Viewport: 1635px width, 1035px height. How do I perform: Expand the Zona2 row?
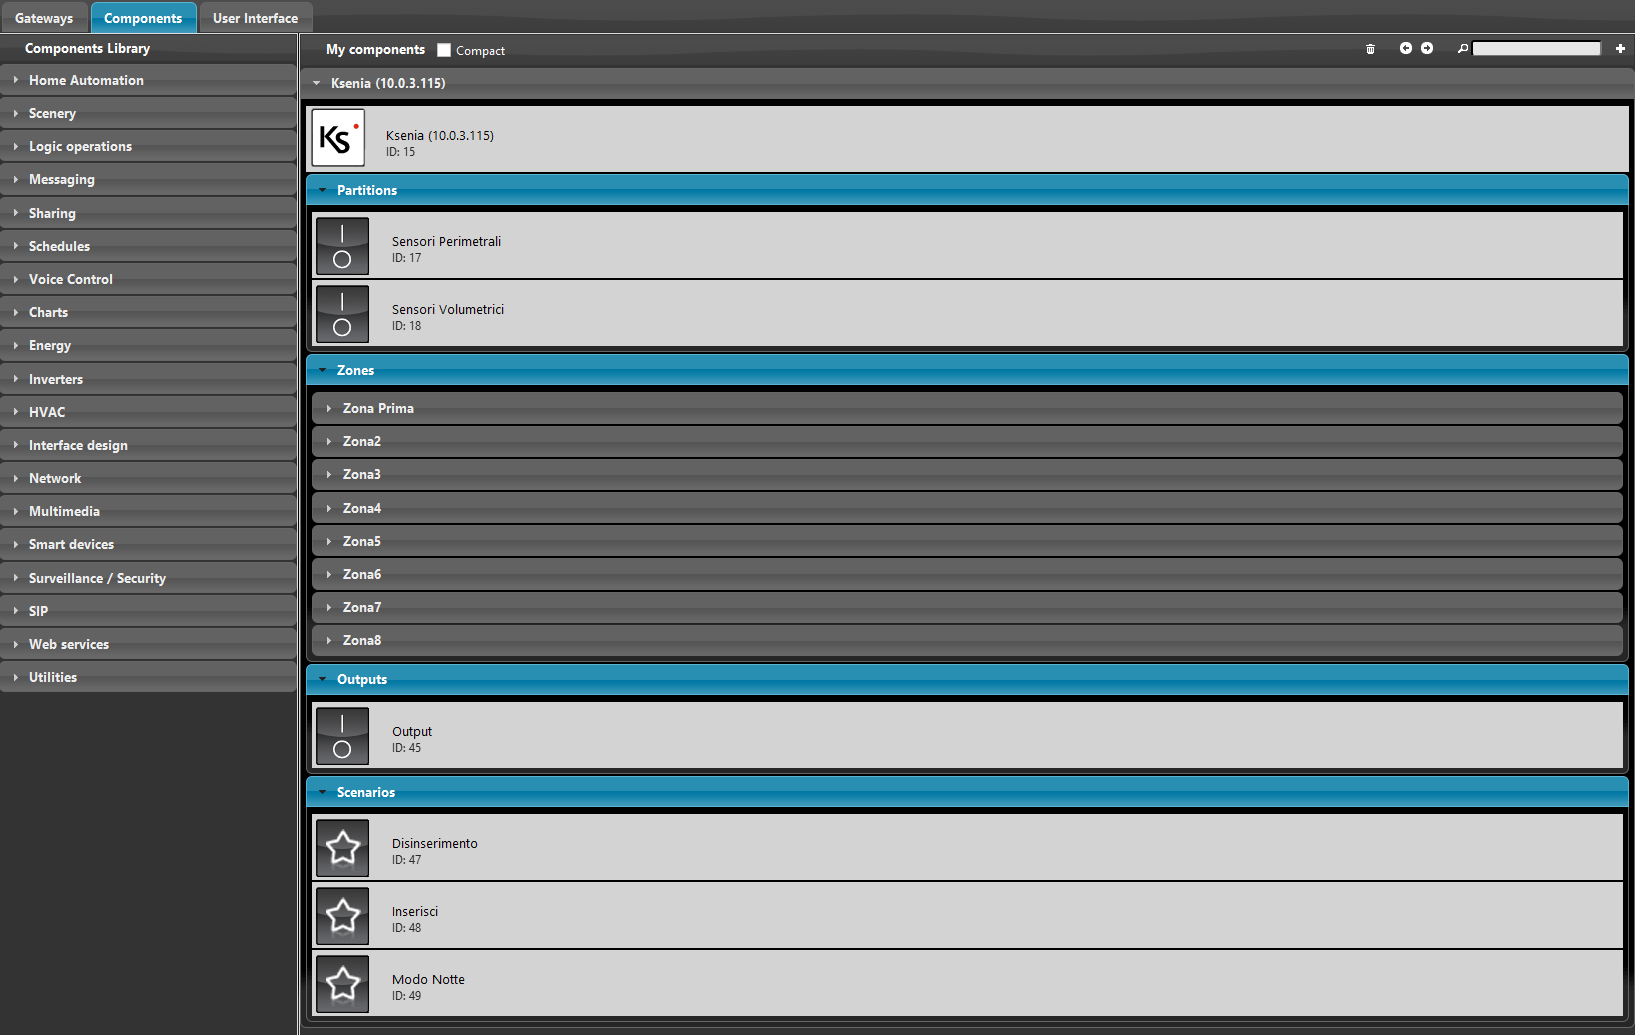pos(967,441)
